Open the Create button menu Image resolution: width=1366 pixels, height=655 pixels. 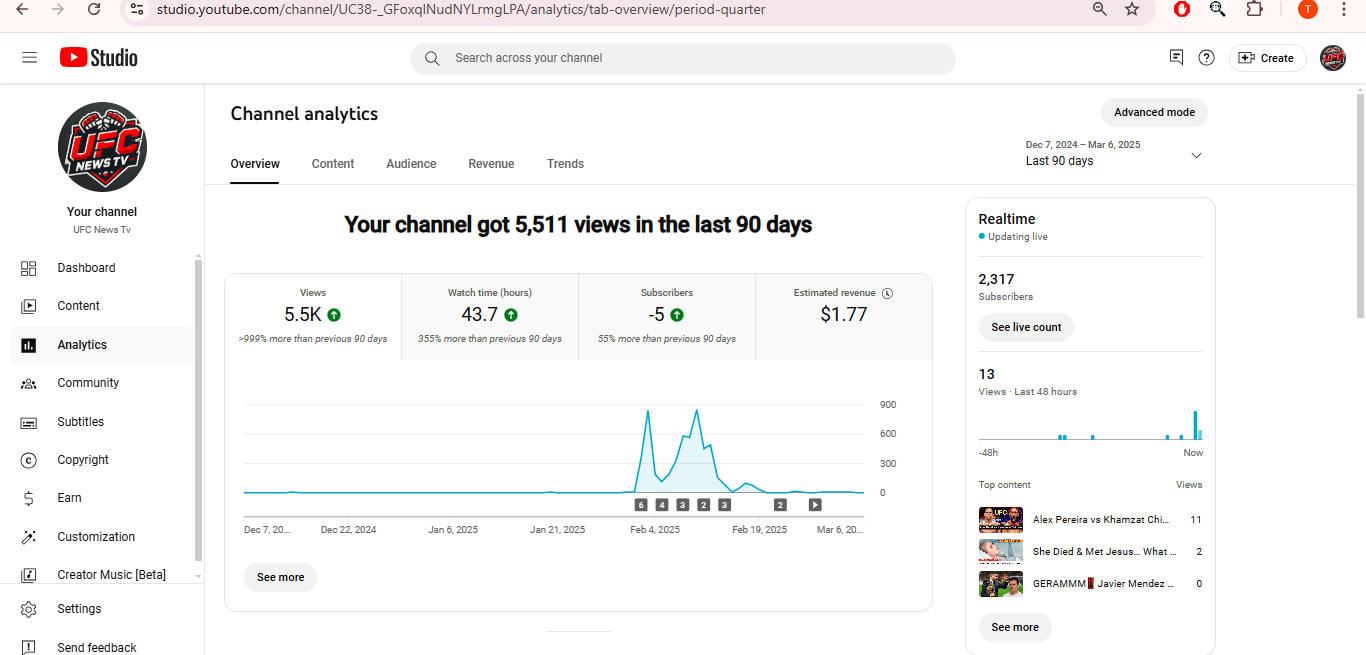click(1267, 58)
